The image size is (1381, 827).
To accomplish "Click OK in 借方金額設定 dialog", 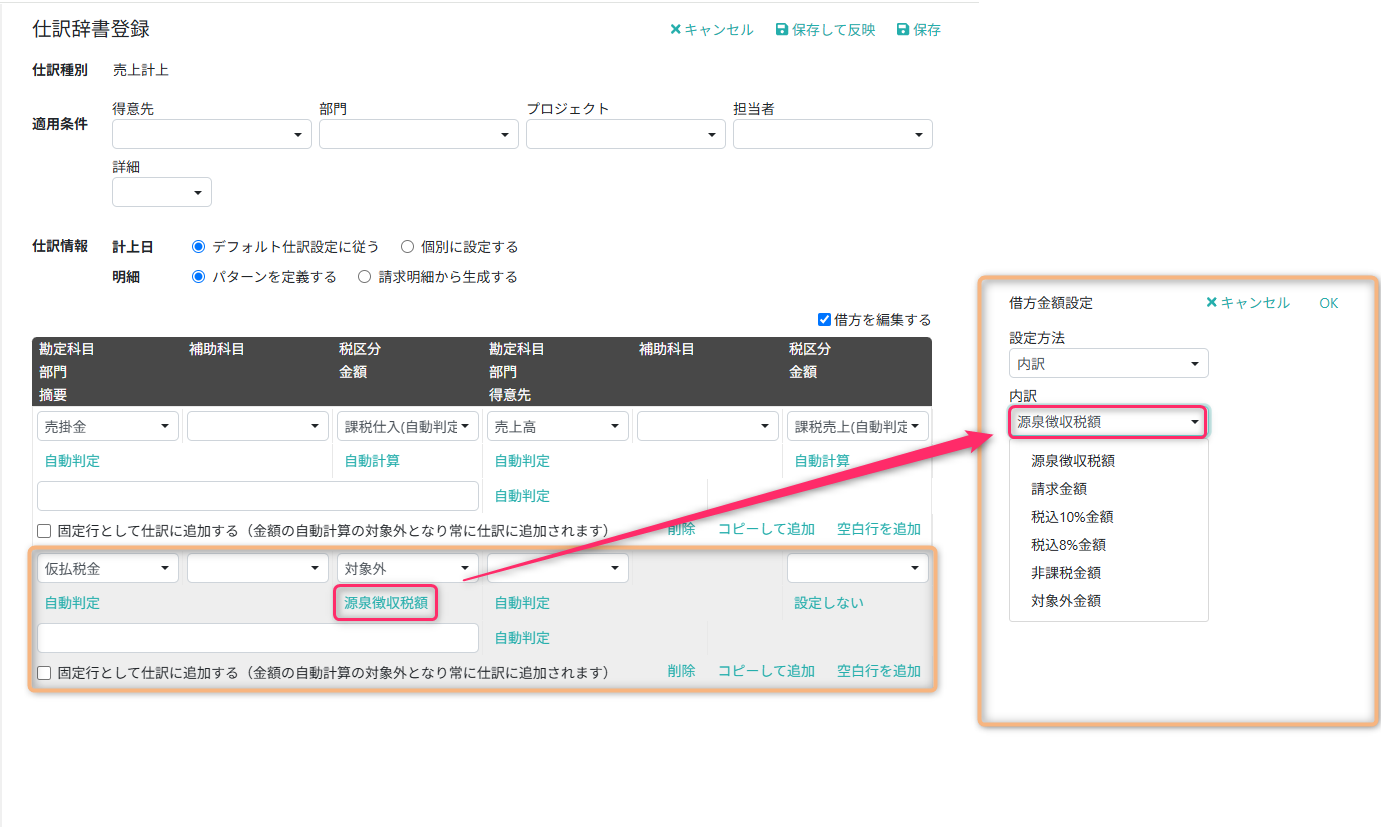I will pos(1328,303).
